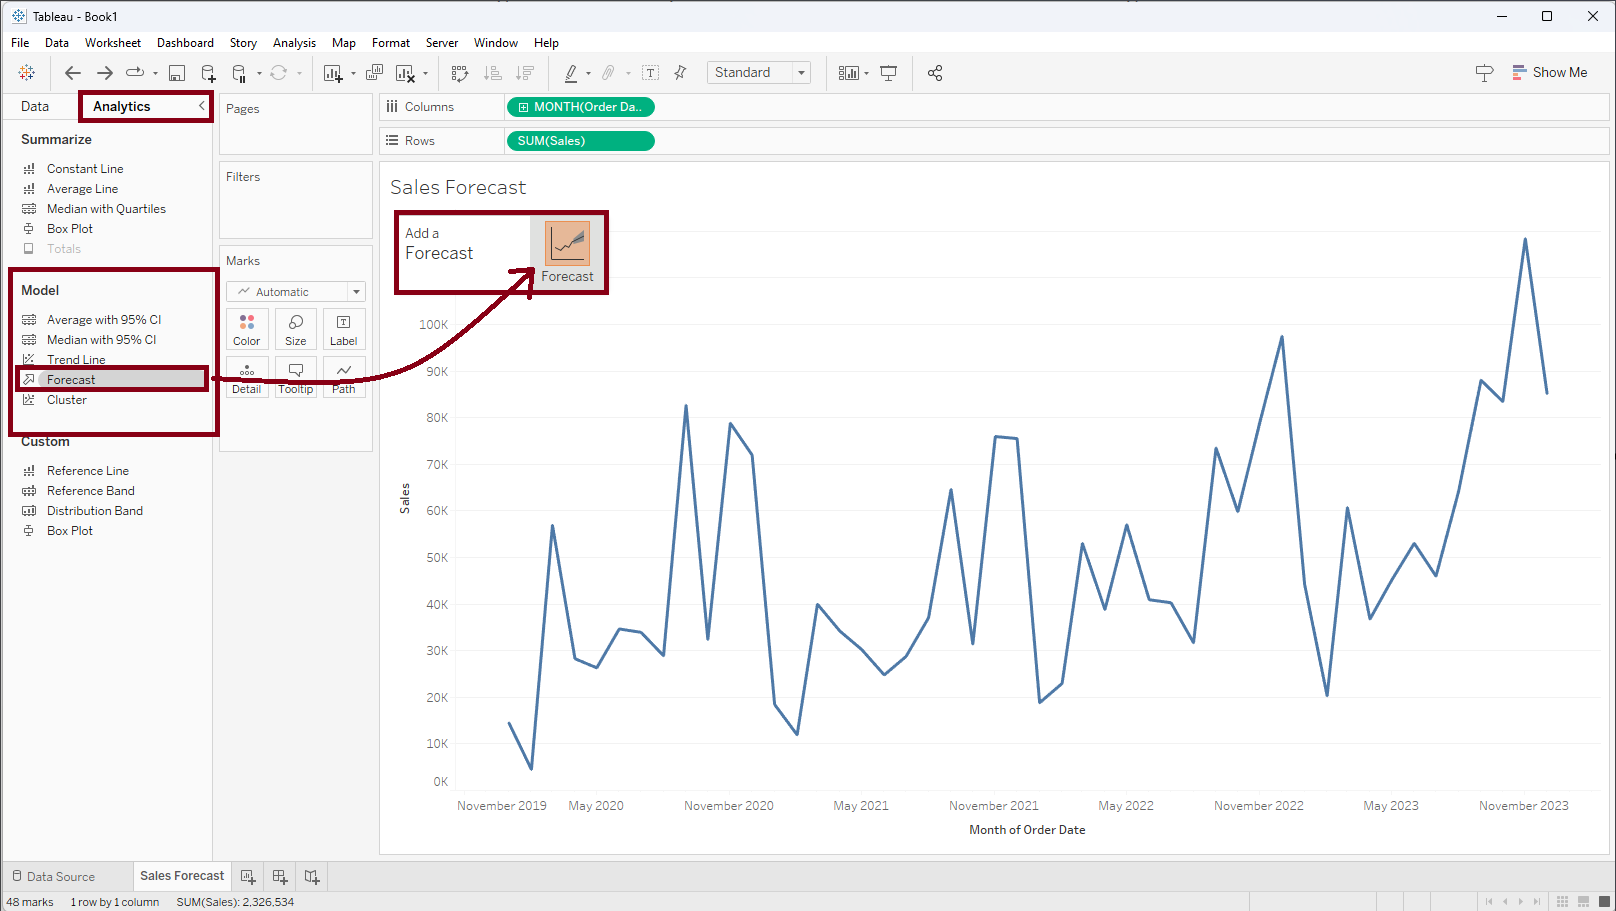Open the Tooltip marks card
The height and width of the screenshot is (911, 1616).
tap(296, 378)
